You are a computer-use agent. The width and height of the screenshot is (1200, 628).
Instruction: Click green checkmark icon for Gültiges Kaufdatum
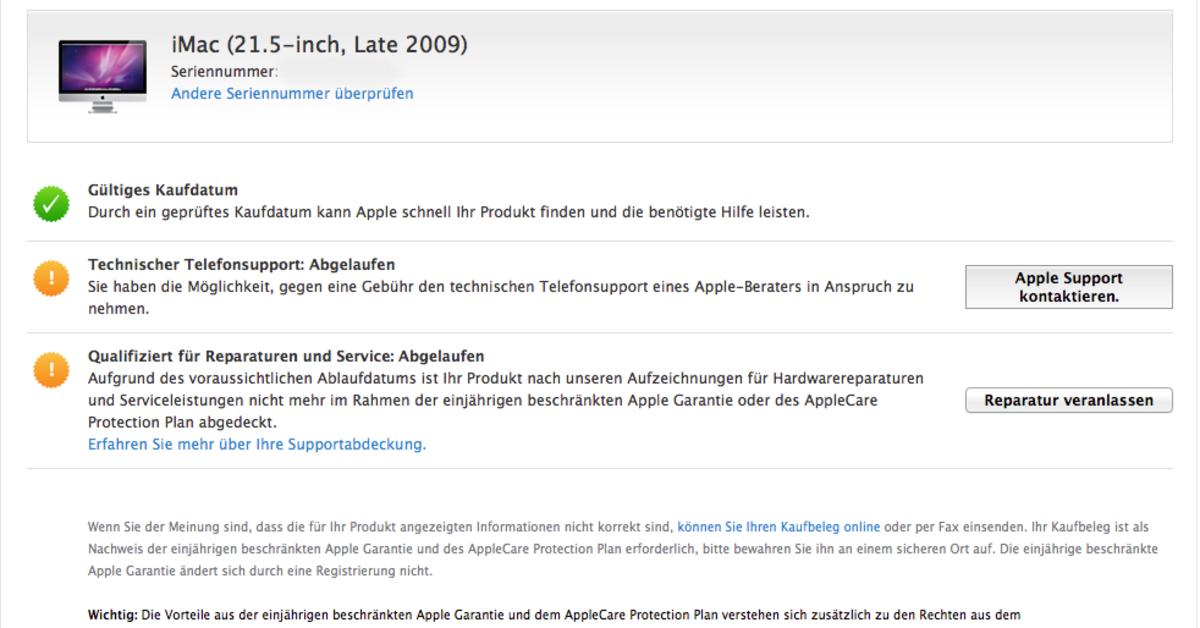51,204
